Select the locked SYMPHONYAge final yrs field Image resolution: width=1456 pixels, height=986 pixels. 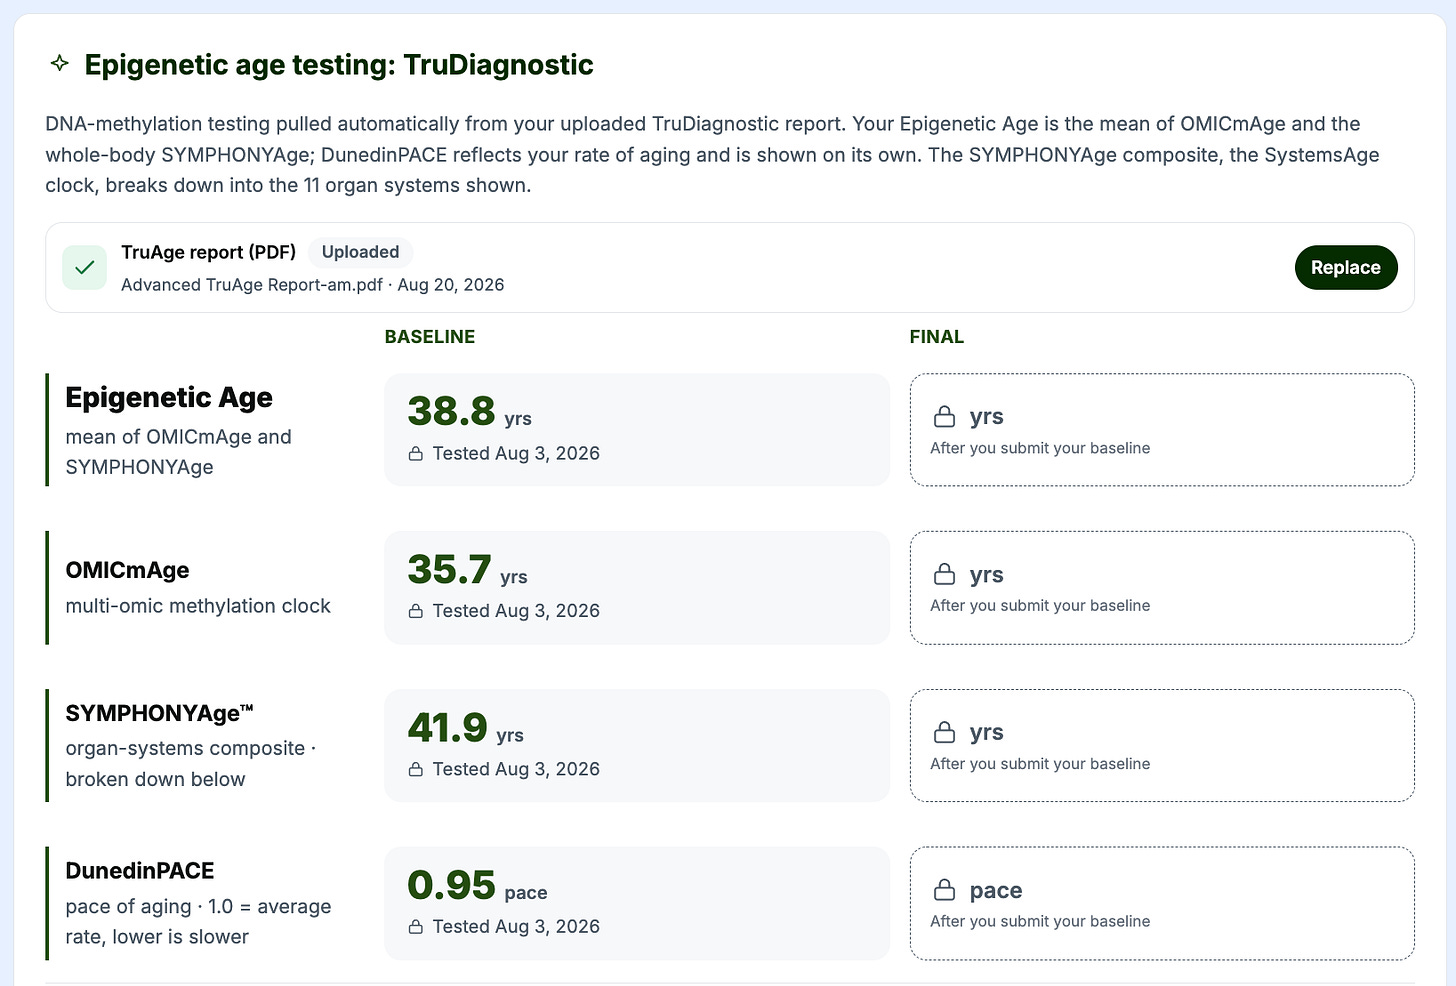tap(1162, 745)
